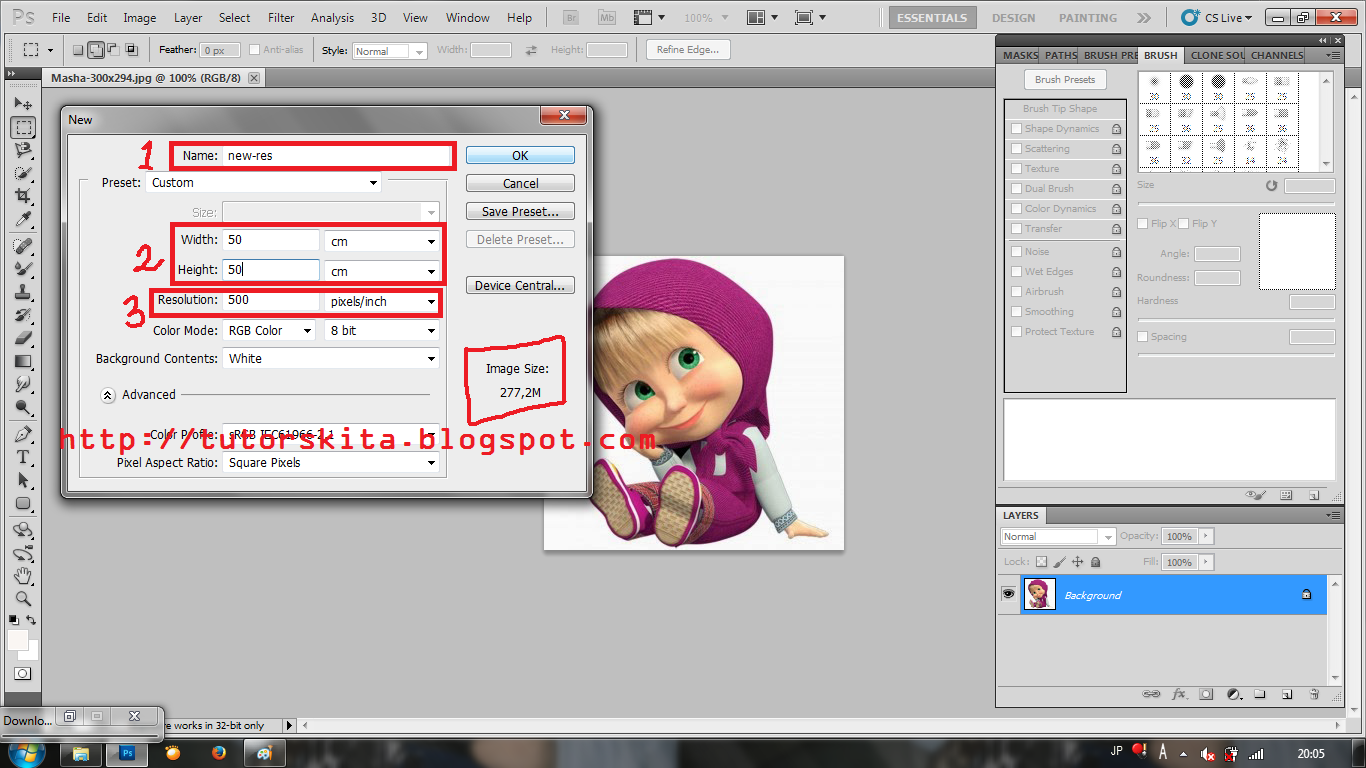
Task: Open the Resolution pixels/inch dropdown
Action: [x=382, y=301]
